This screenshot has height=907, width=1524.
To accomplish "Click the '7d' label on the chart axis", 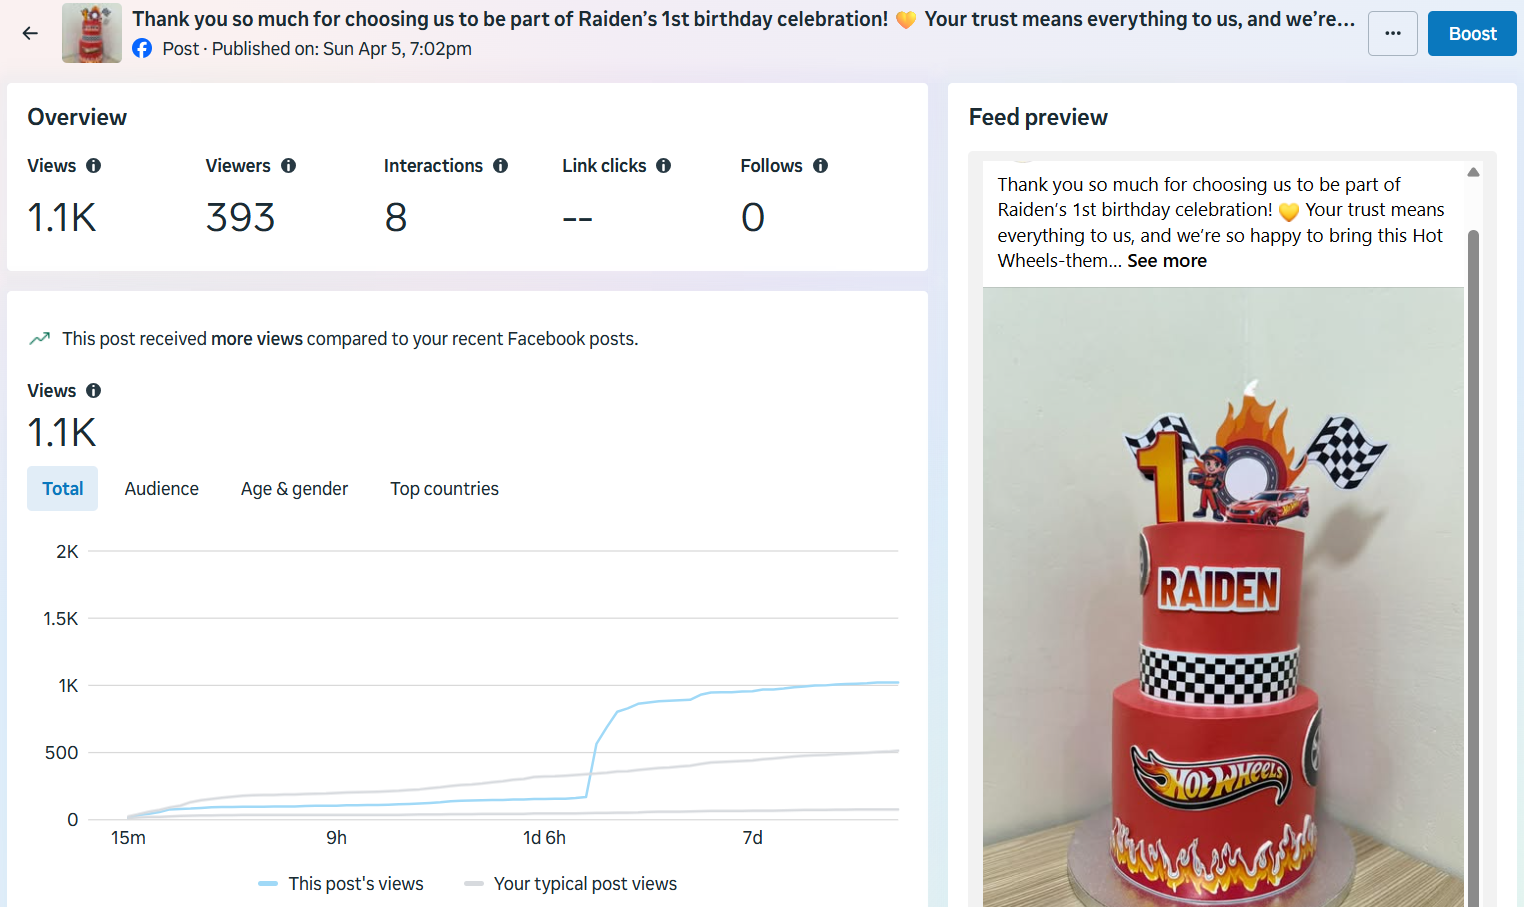I will click(x=753, y=838).
